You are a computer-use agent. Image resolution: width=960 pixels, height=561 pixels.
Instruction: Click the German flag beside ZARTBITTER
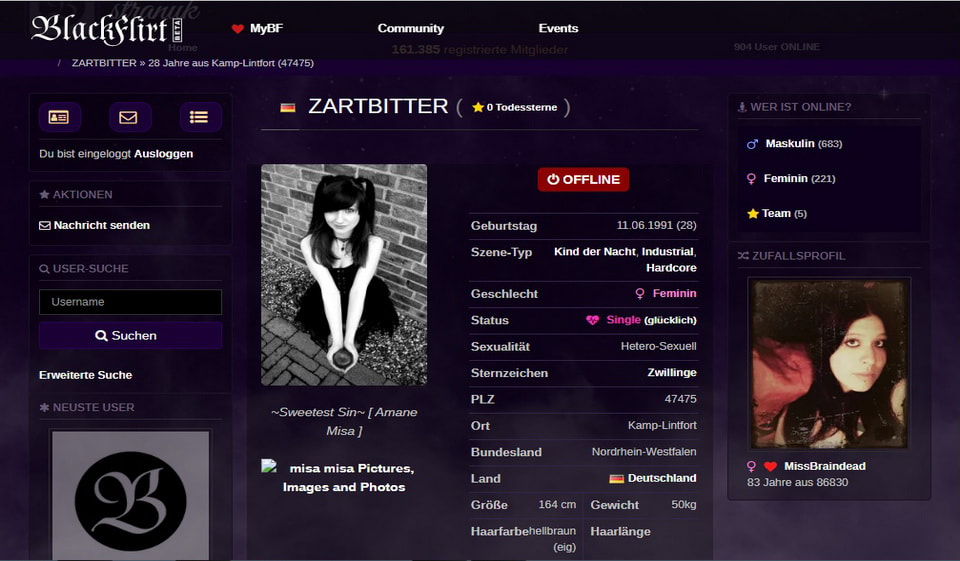pyautogui.click(x=288, y=108)
